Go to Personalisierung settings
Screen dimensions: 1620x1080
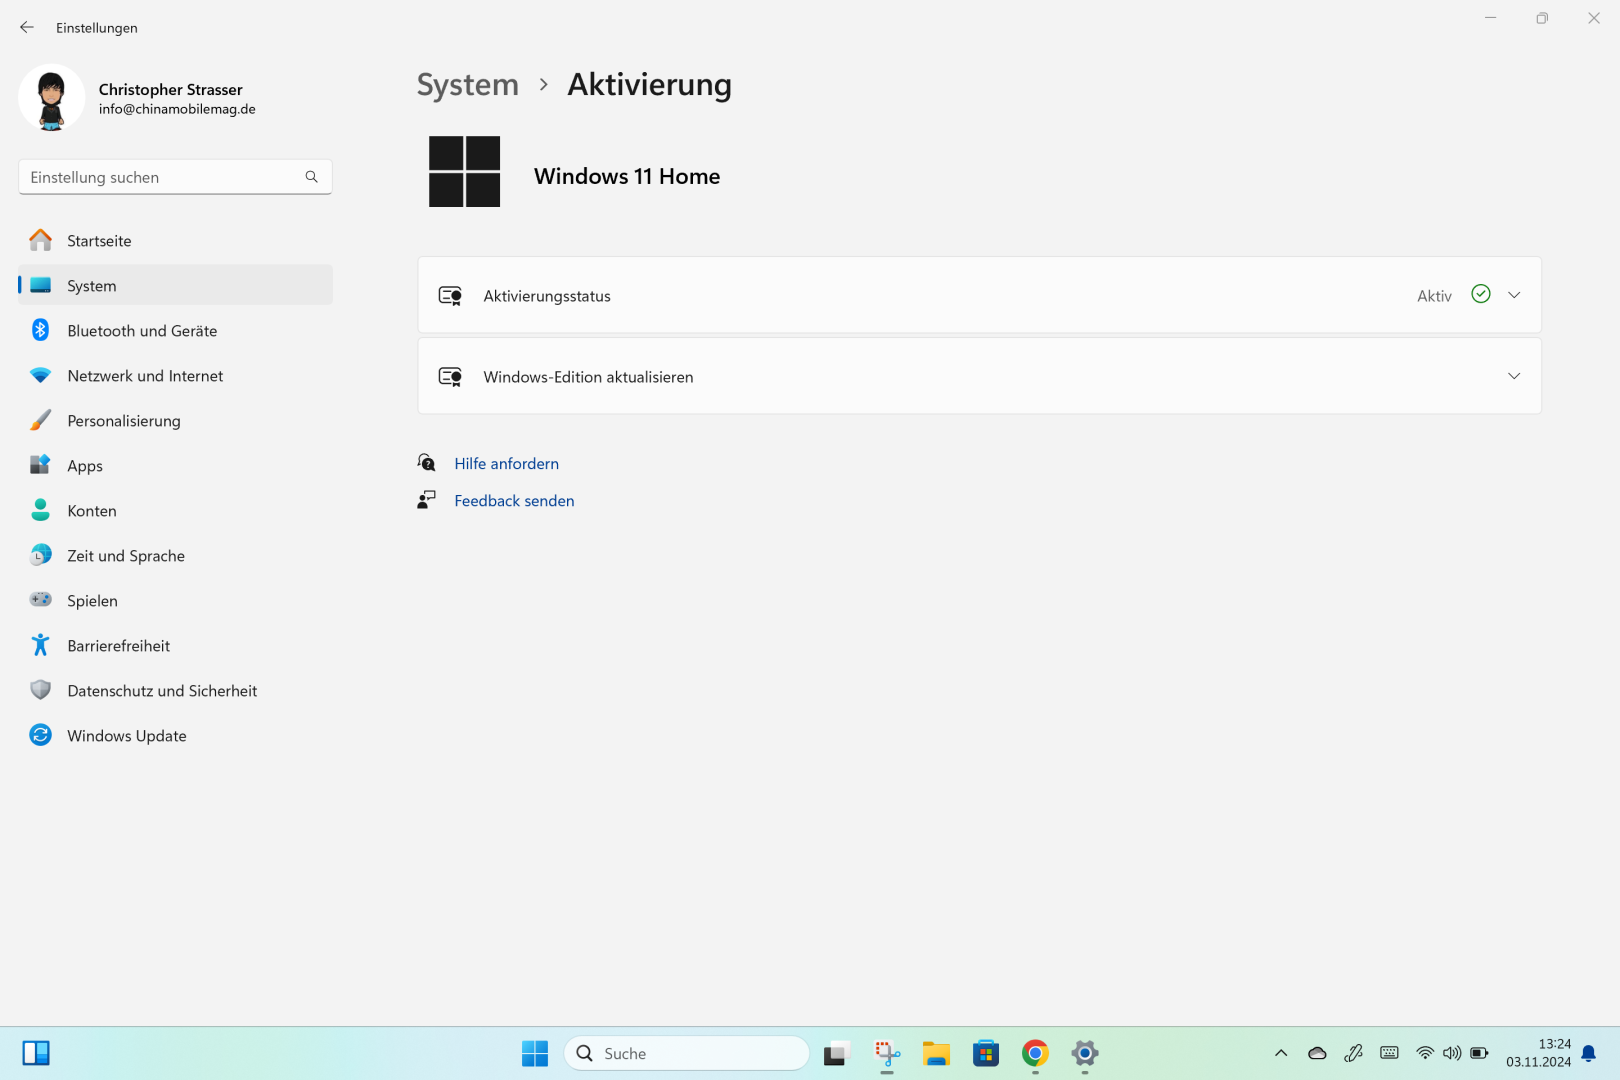click(124, 421)
